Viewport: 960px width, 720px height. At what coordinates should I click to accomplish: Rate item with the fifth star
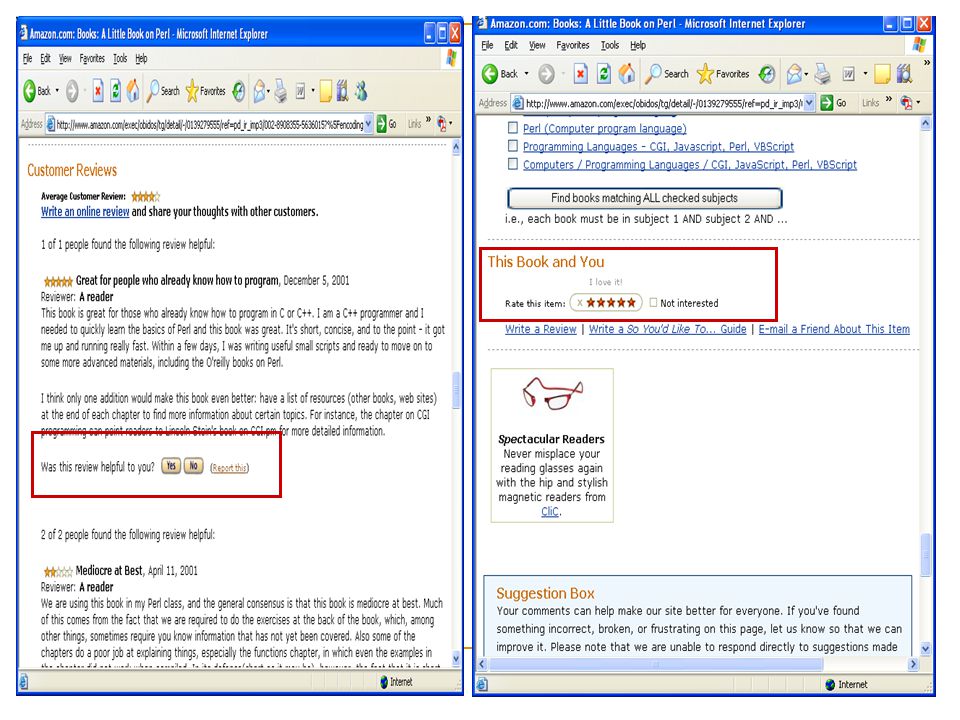pos(631,302)
